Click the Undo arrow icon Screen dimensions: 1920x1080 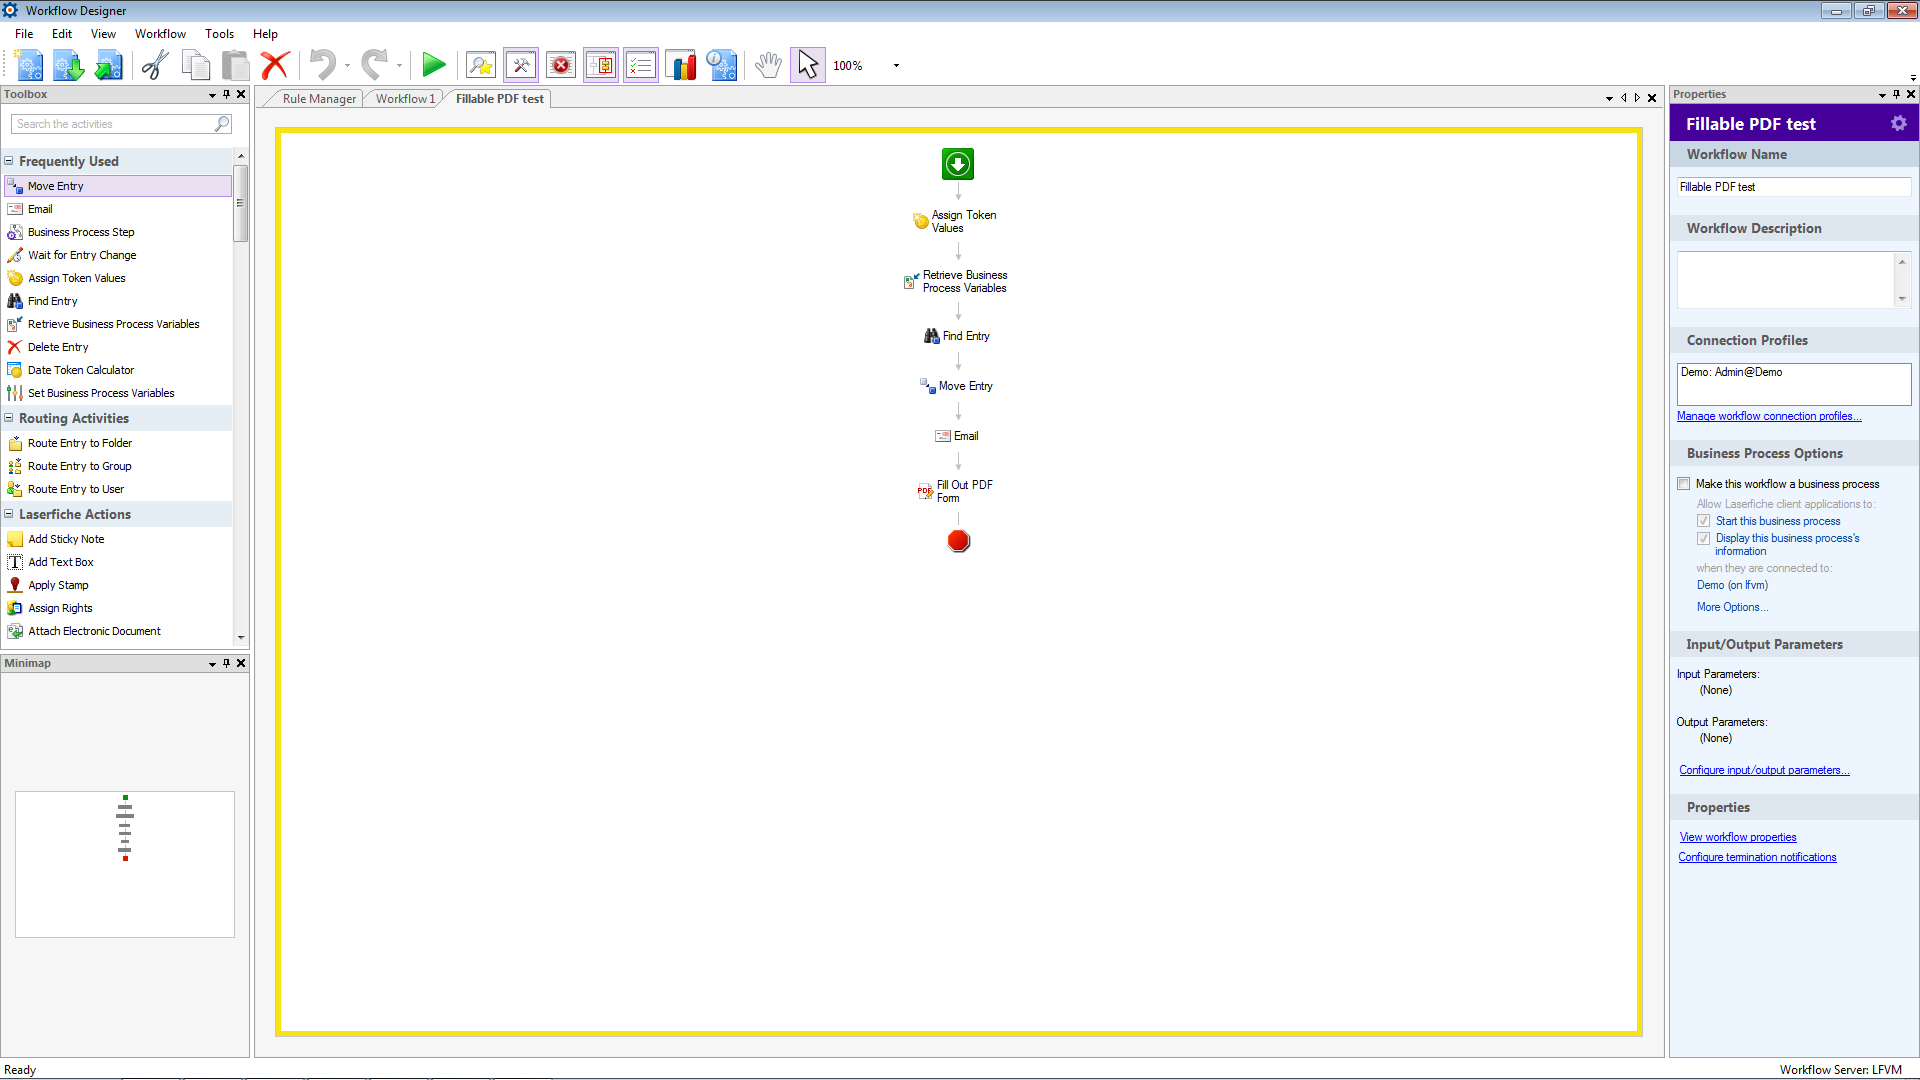click(x=322, y=66)
